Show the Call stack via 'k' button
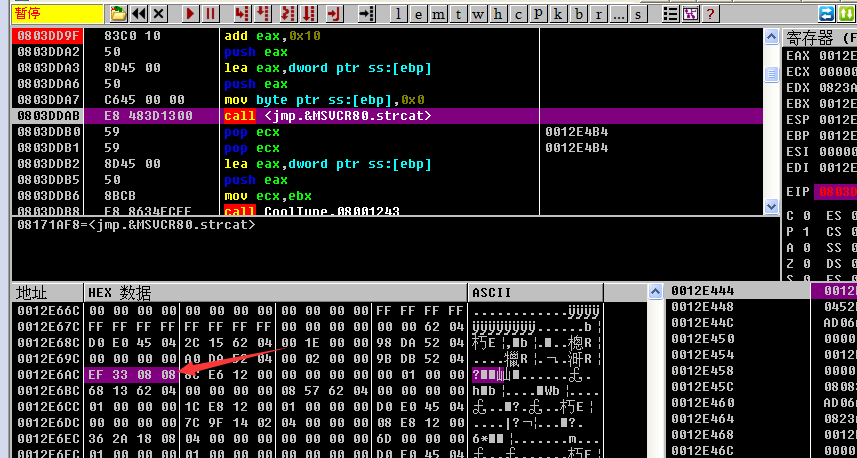The image size is (857, 458). point(559,14)
